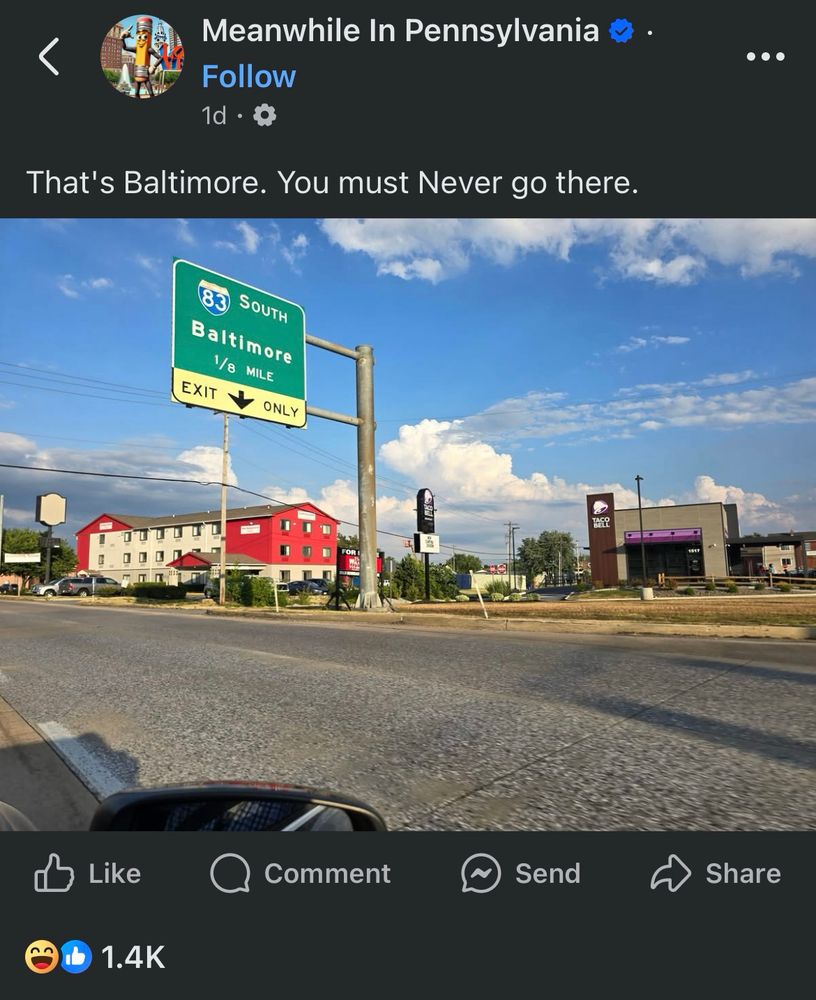
Task: Tap the Like label text
Action: pyautogui.click(x=115, y=874)
